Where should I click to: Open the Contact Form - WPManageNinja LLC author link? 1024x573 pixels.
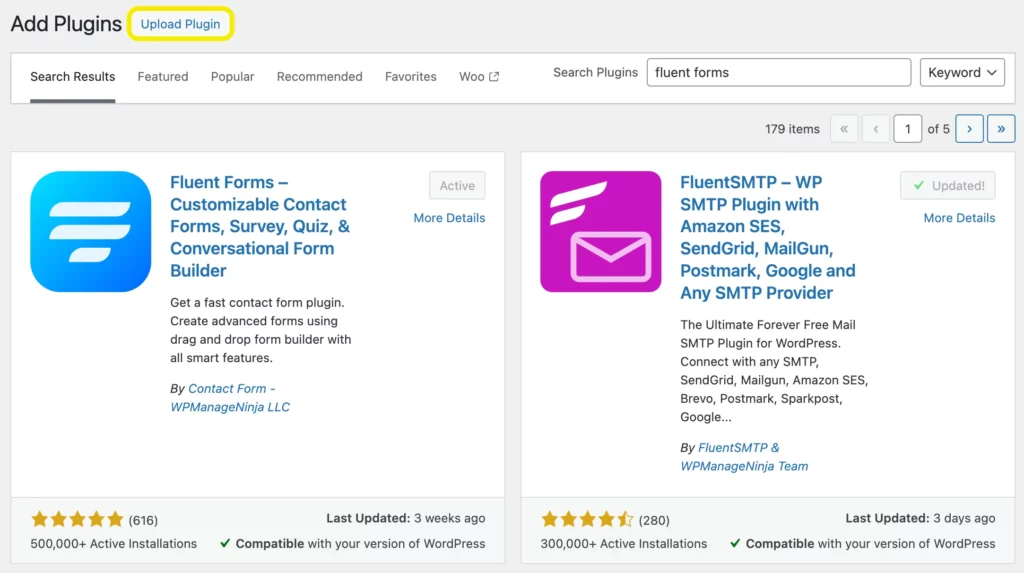point(230,397)
